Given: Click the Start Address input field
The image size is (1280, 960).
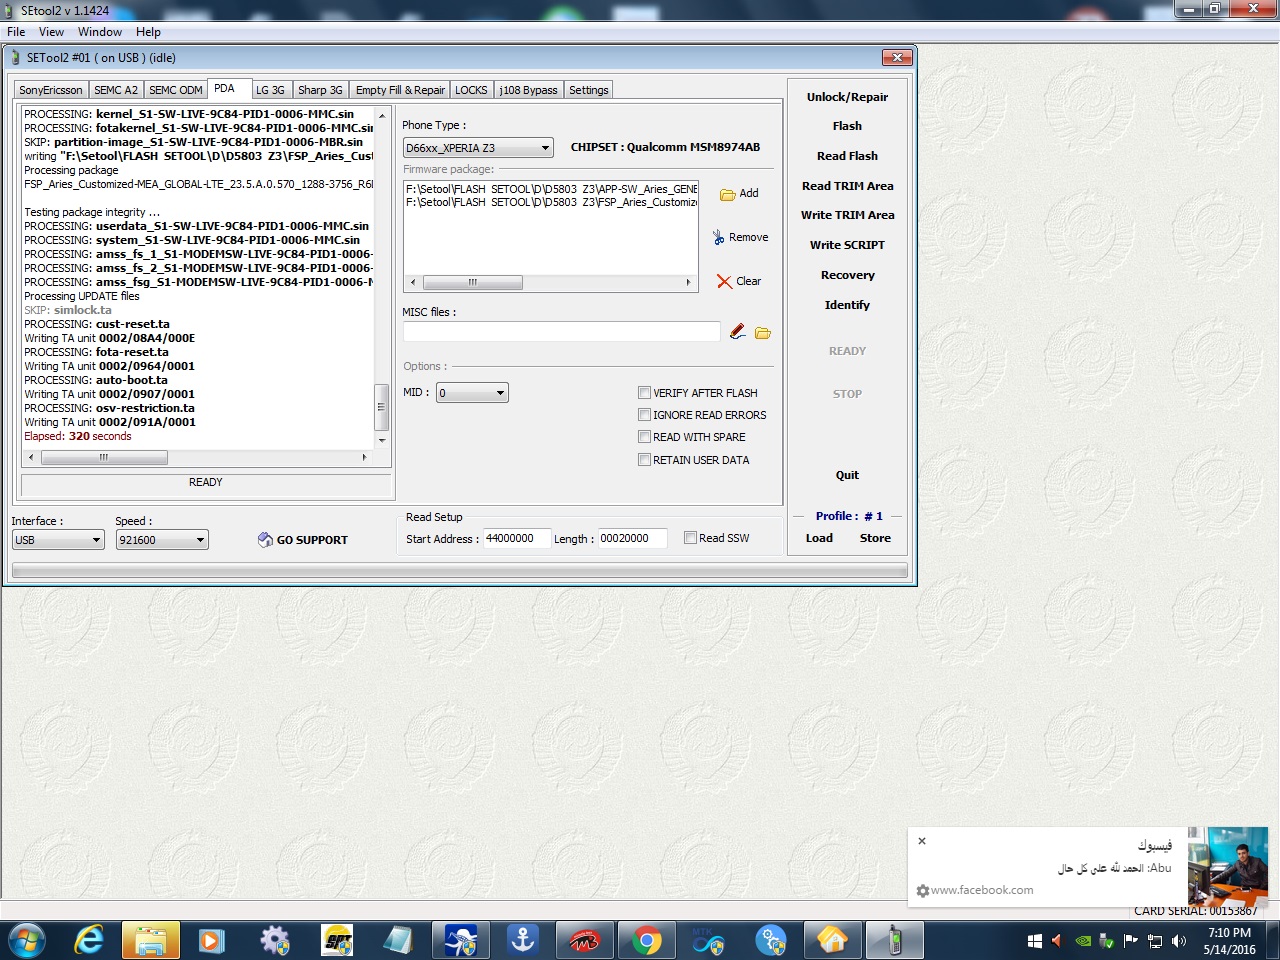Looking at the screenshot, I should (x=517, y=538).
